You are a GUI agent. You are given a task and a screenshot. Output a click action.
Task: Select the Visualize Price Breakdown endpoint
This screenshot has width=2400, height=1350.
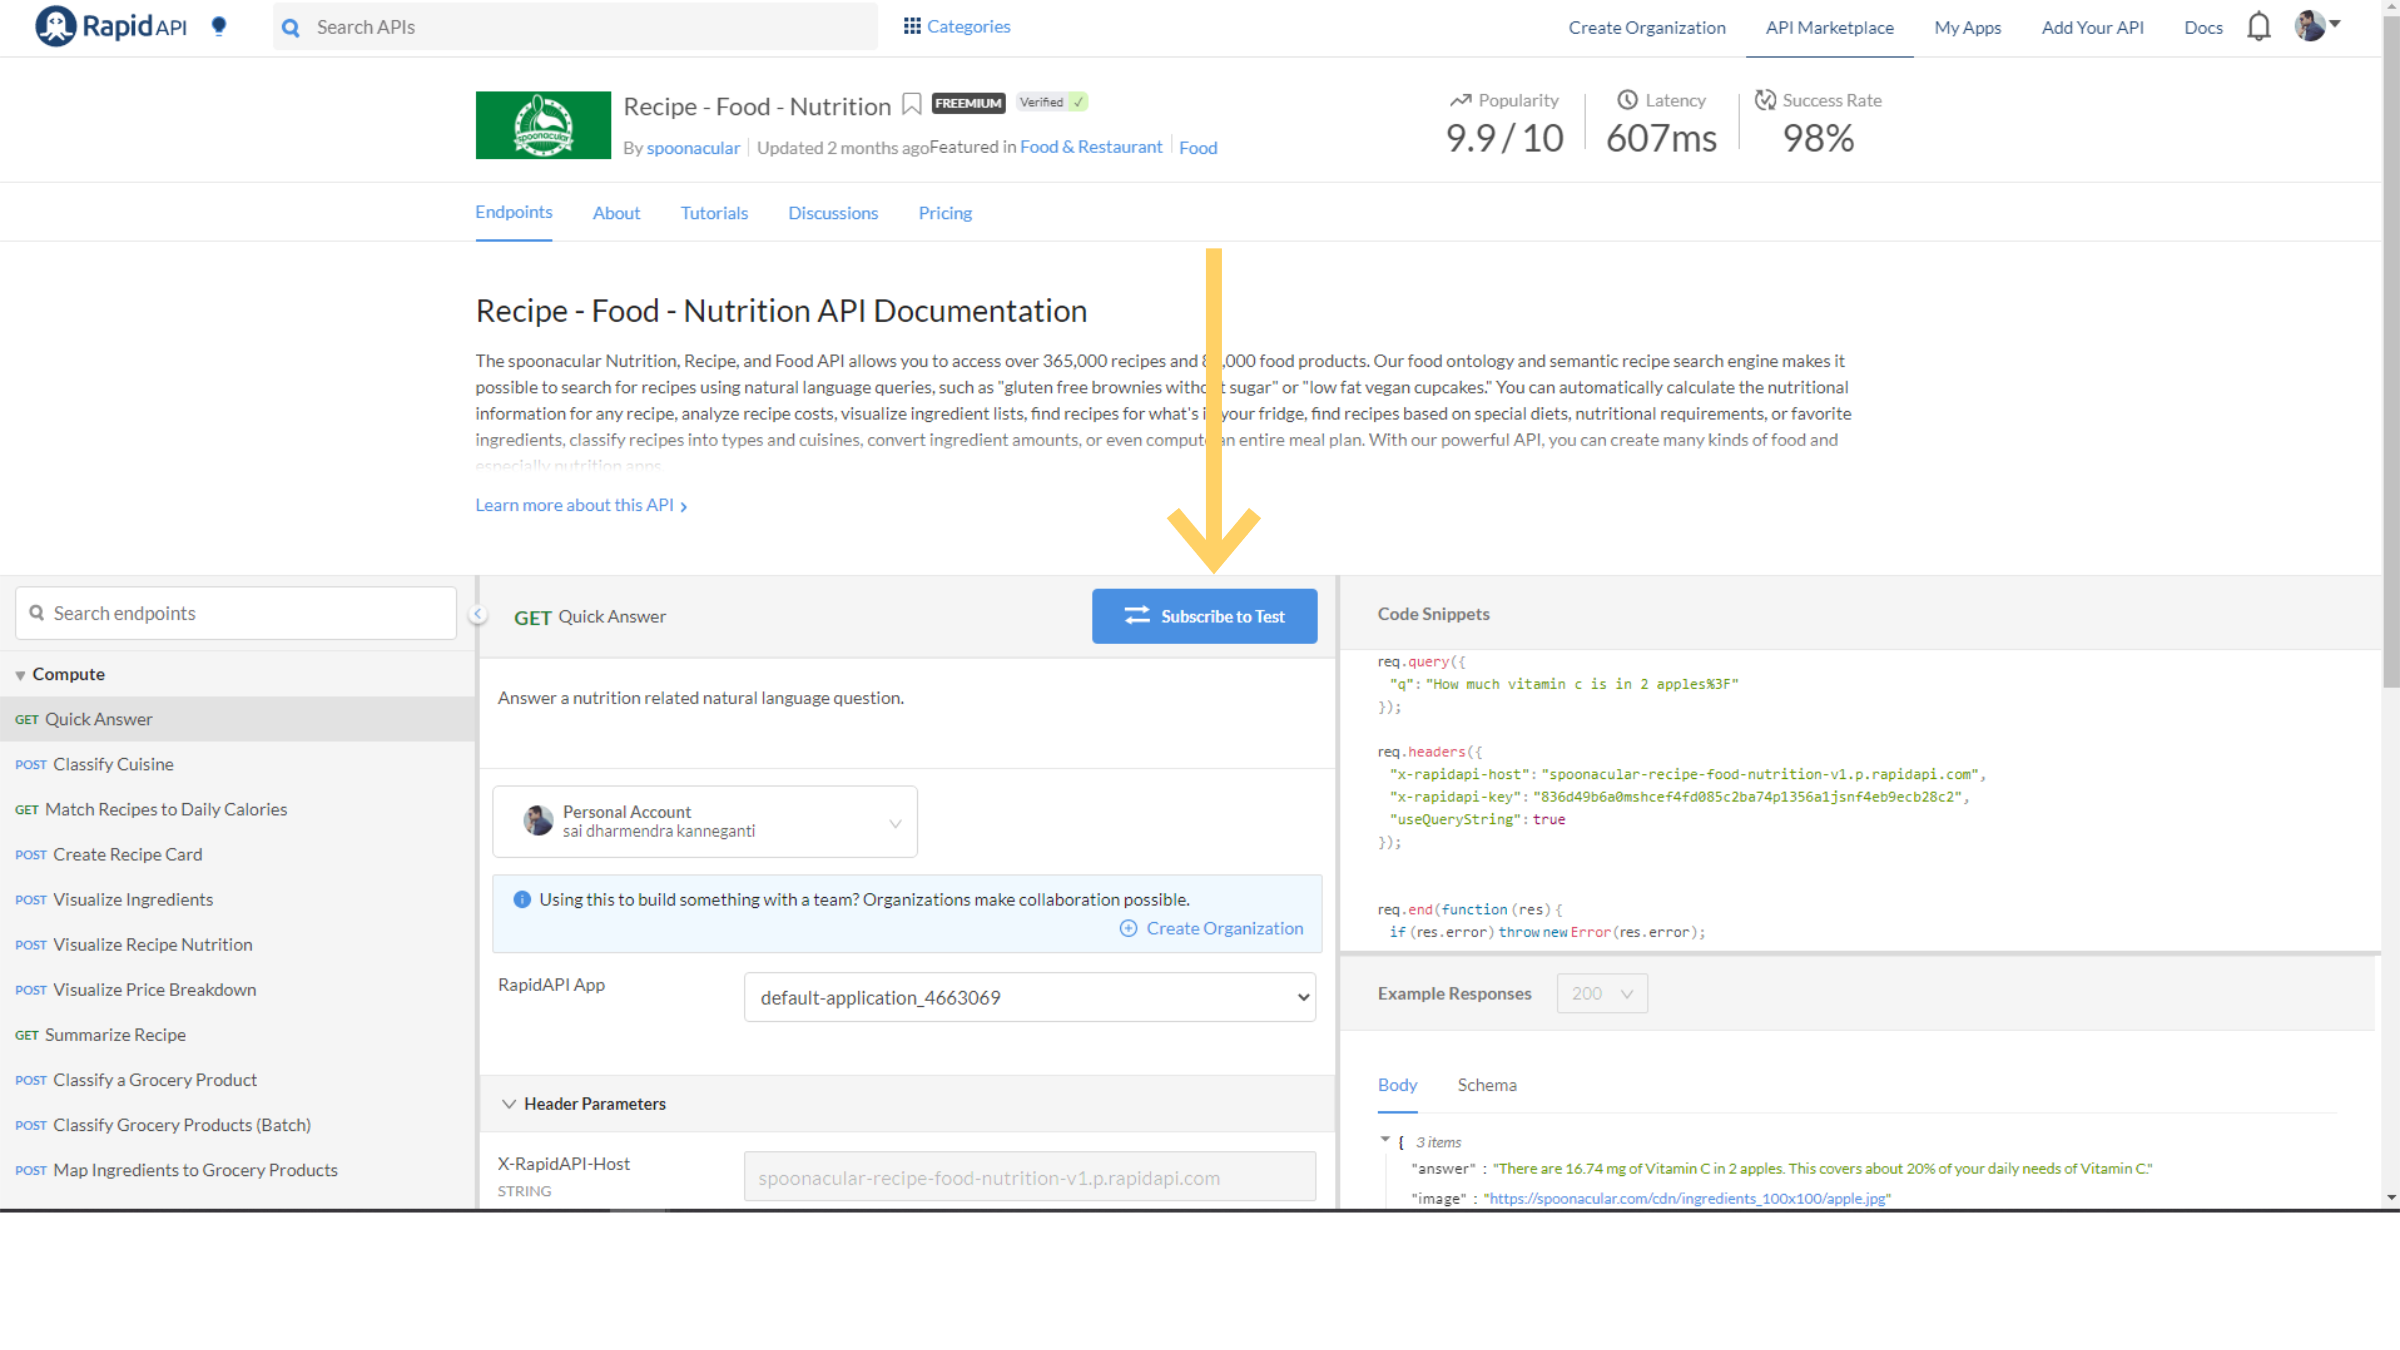pyautogui.click(x=237, y=989)
